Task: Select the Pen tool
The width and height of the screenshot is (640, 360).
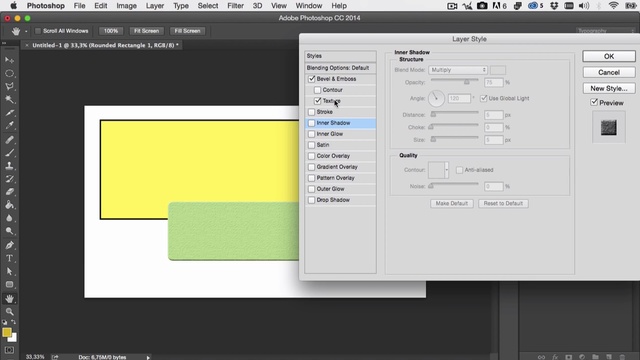Action: (x=9, y=245)
